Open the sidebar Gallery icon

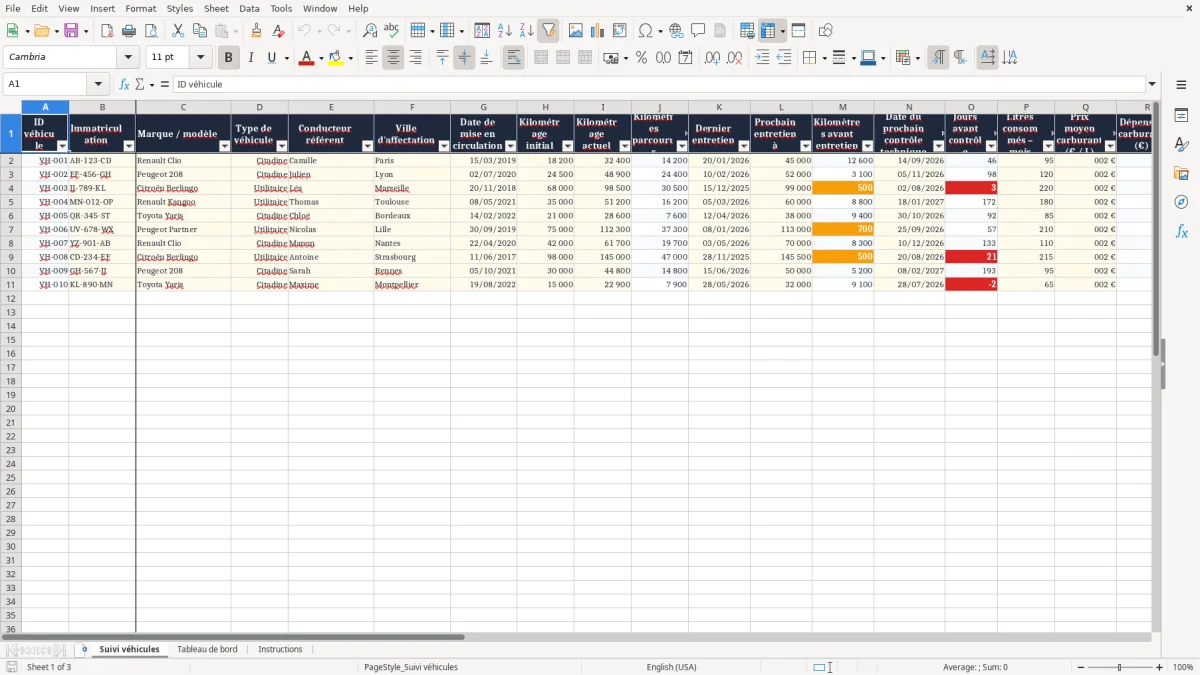pyautogui.click(x=1181, y=174)
